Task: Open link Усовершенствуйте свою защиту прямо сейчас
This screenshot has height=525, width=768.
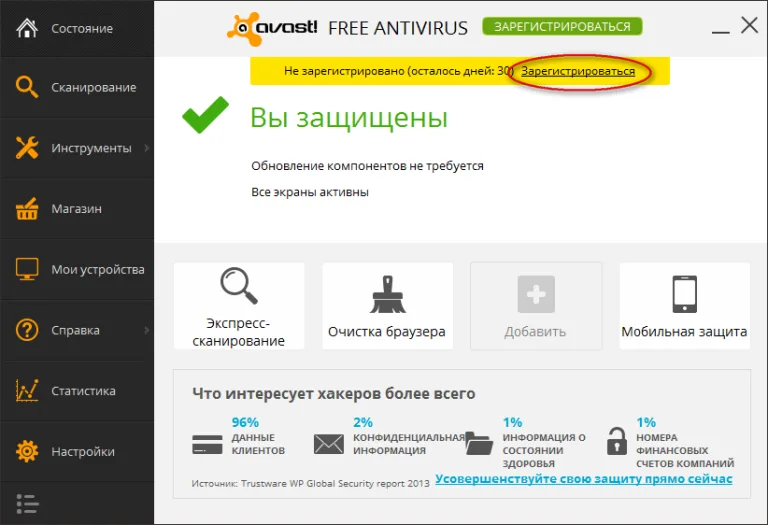Action: [583, 479]
